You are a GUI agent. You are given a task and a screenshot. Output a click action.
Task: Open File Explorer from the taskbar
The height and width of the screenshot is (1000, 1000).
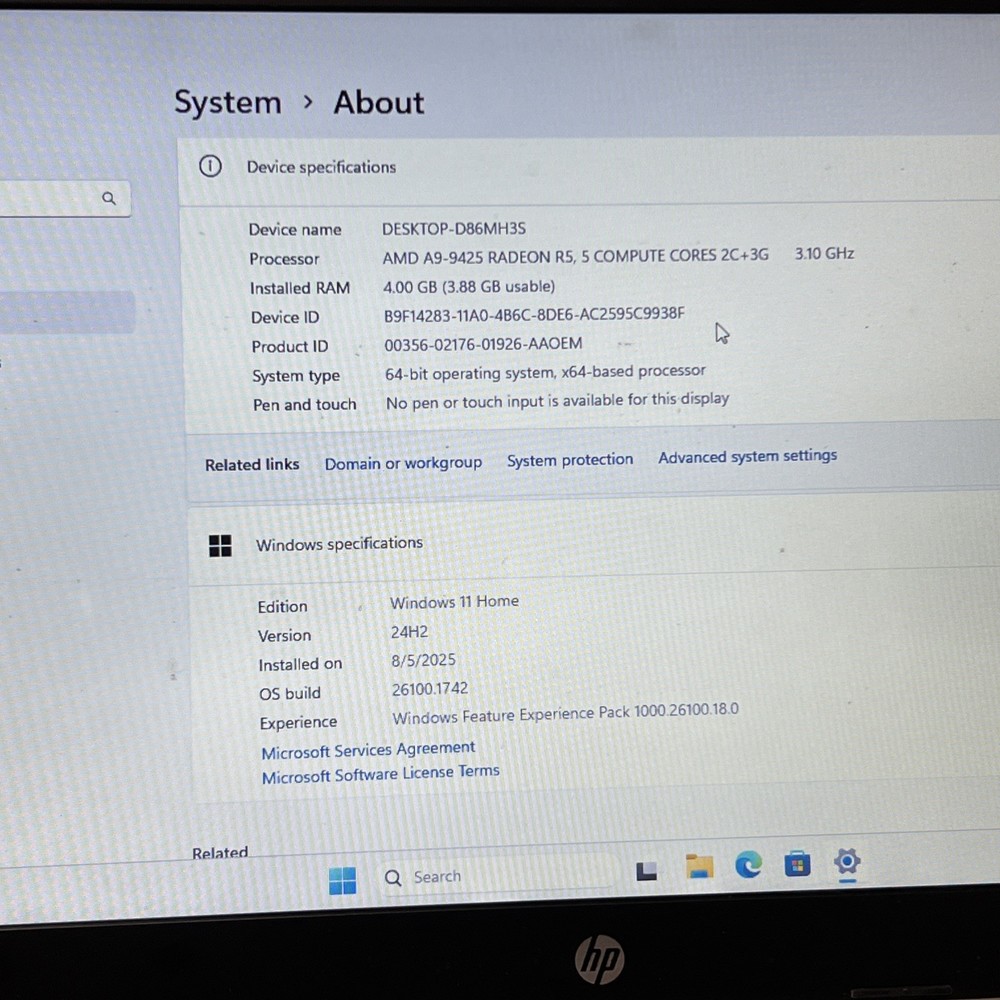pyautogui.click(x=699, y=866)
